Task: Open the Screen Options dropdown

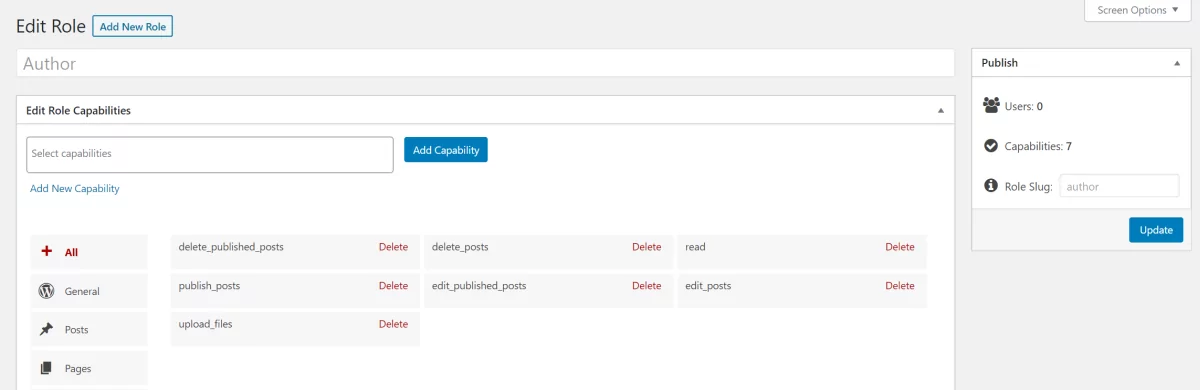Action: pyautogui.click(x=1138, y=10)
